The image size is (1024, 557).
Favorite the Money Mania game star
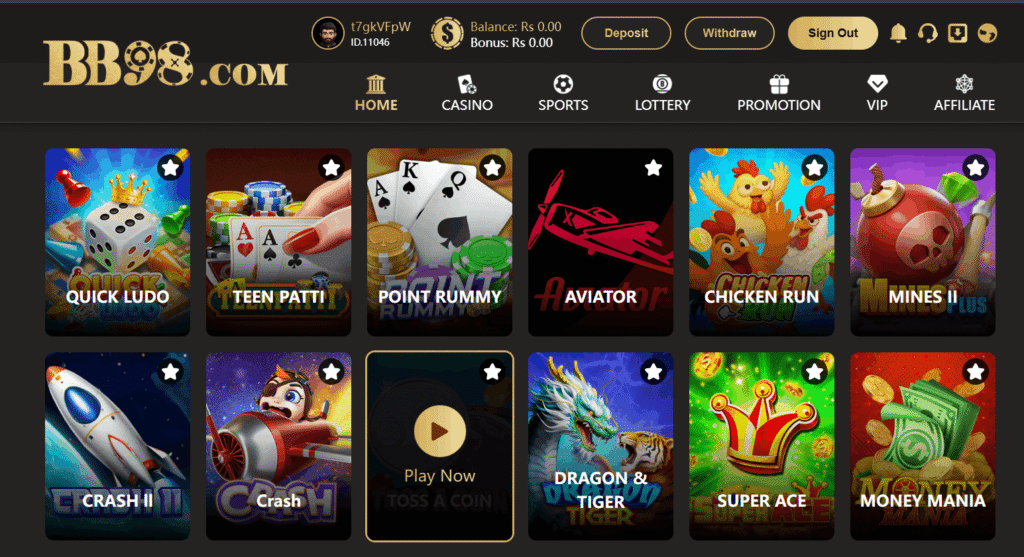pos(975,372)
